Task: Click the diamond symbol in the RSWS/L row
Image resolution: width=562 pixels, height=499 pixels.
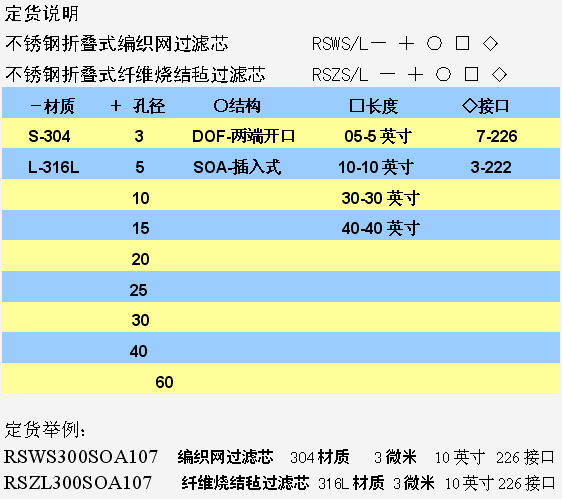Action: [x=490, y=43]
